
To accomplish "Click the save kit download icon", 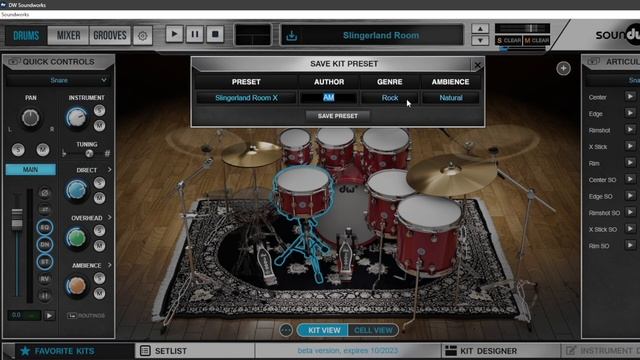I will [x=291, y=36].
